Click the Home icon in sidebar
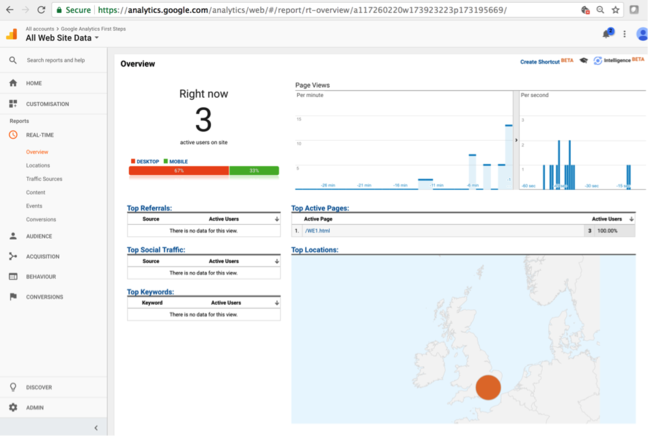Image resolution: width=648 pixels, height=436 pixels. [13, 83]
